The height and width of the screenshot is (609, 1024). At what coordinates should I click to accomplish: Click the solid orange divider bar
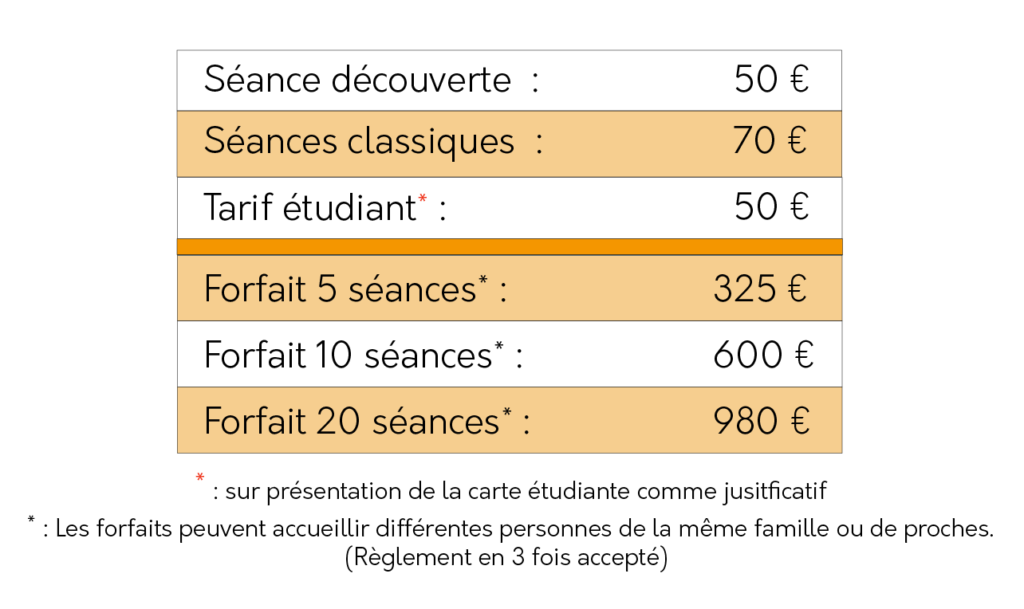coord(509,247)
